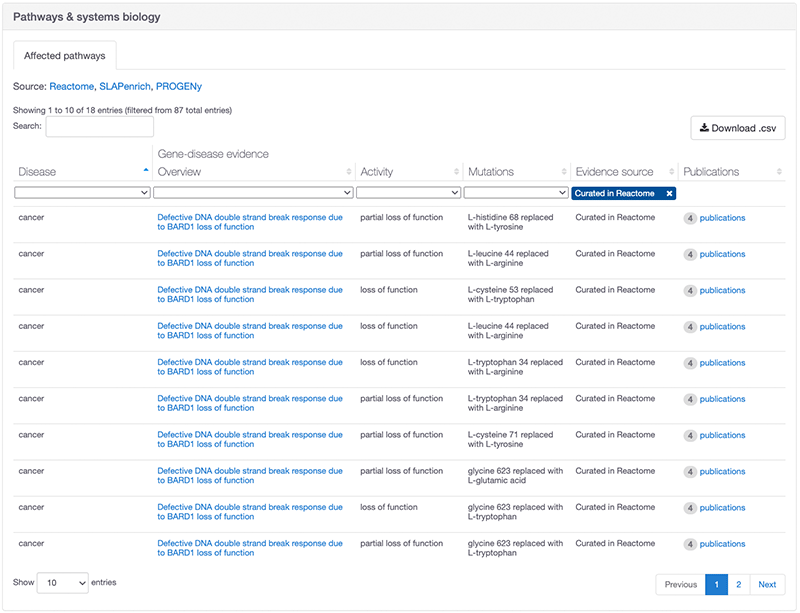Open the Disease filter dropdown
Screen dimensions: 800x613
click(x=82, y=193)
